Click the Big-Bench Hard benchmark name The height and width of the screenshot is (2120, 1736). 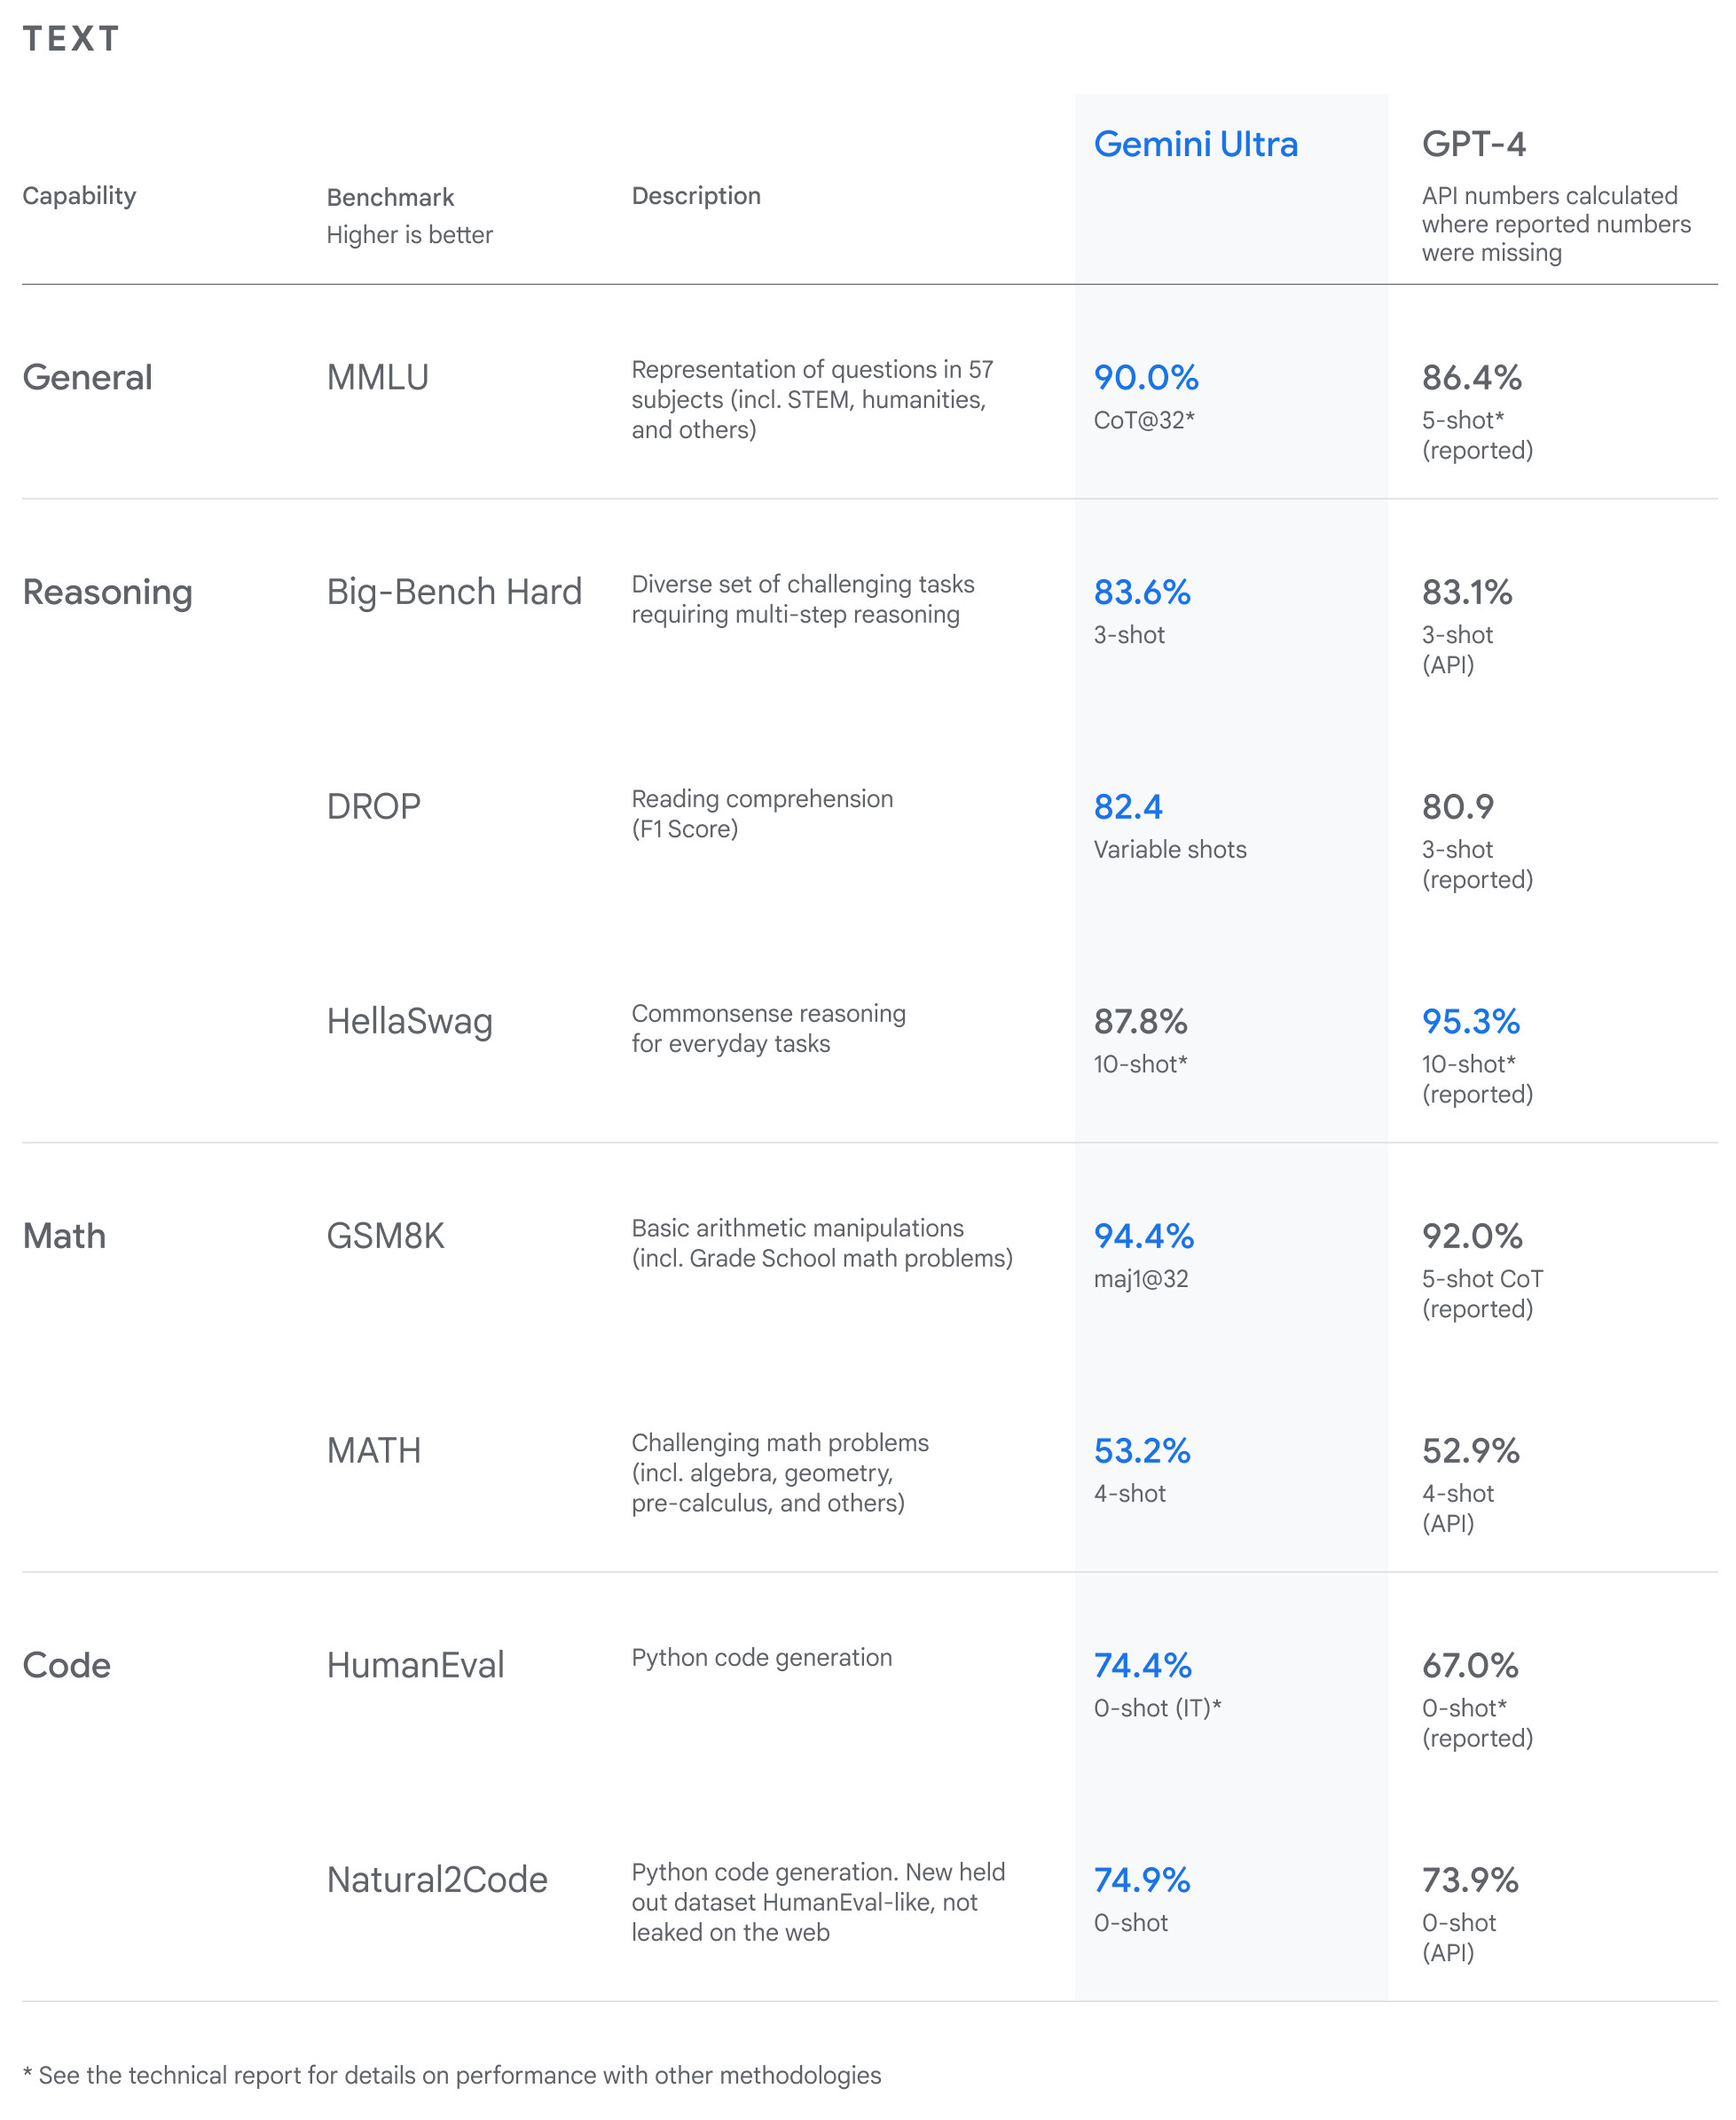[x=454, y=592]
